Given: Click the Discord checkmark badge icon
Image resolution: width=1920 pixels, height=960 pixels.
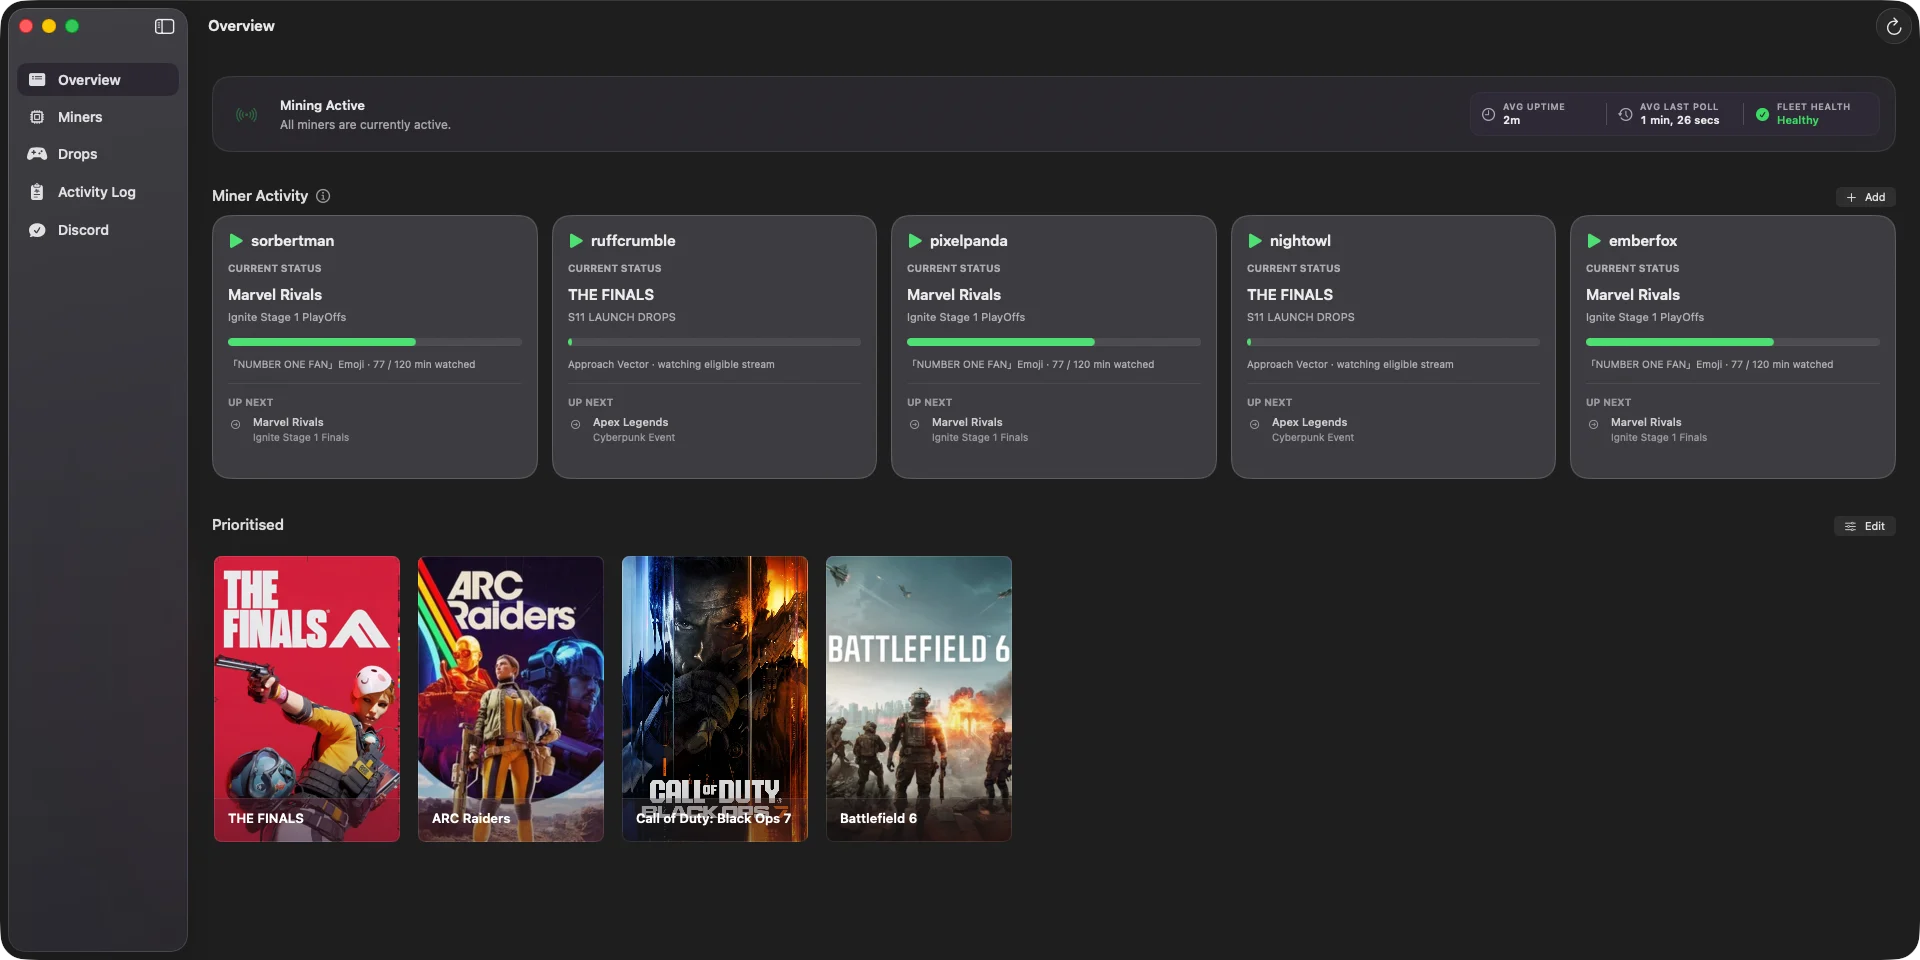Looking at the screenshot, I should (x=37, y=230).
